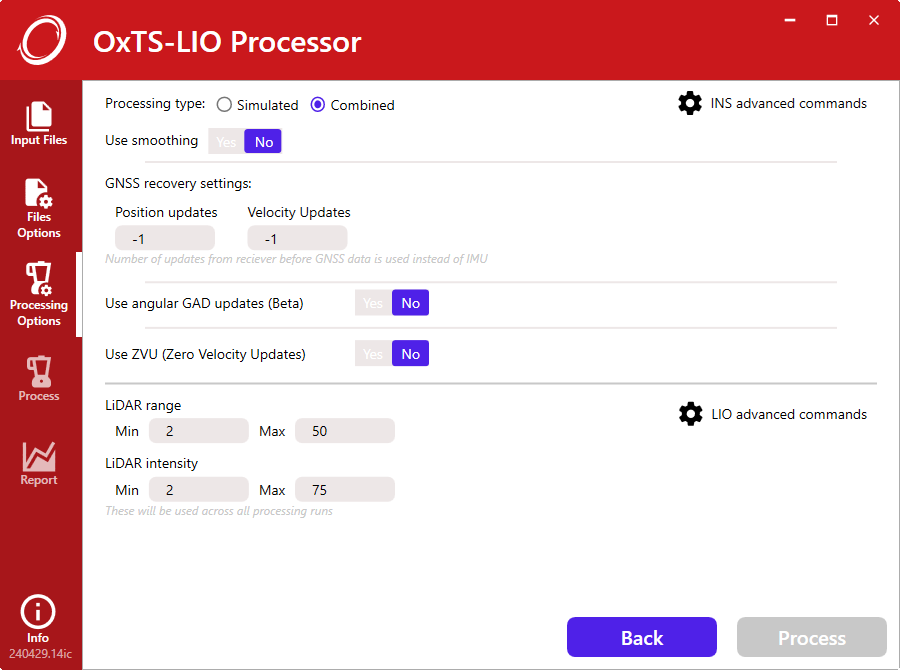Image resolution: width=900 pixels, height=670 pixels.
Task: Click the LIO advanced commands gear icon
Action: click(690, 414)
